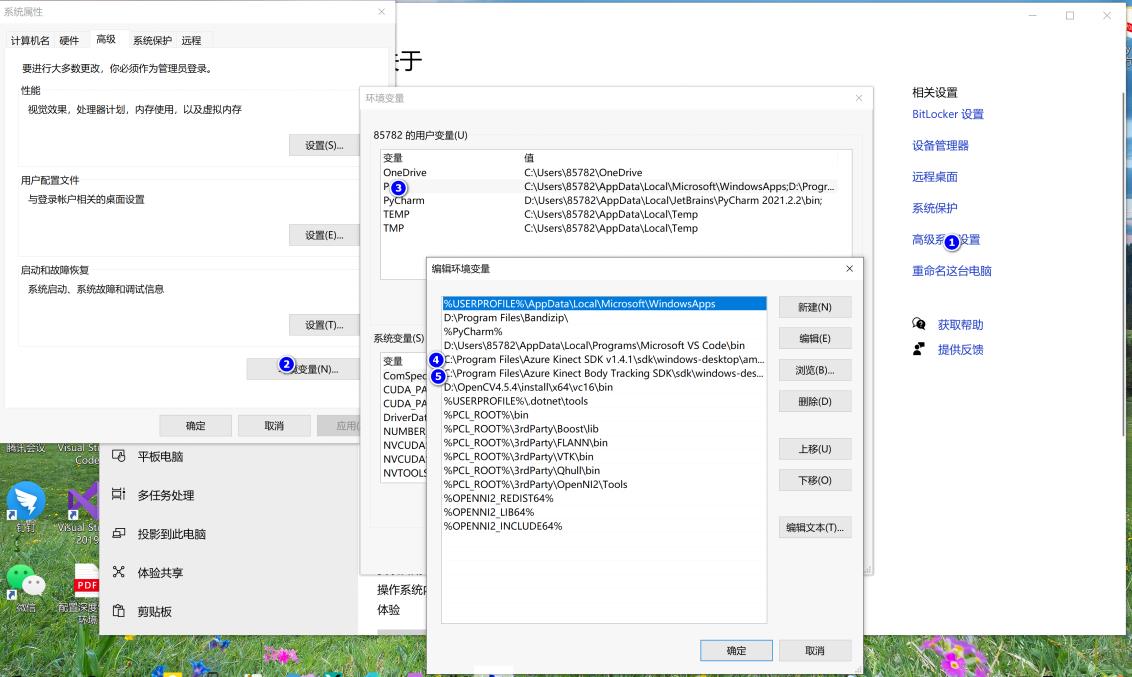
Task: Open performance 设置(S)... button
Action: 324,145
